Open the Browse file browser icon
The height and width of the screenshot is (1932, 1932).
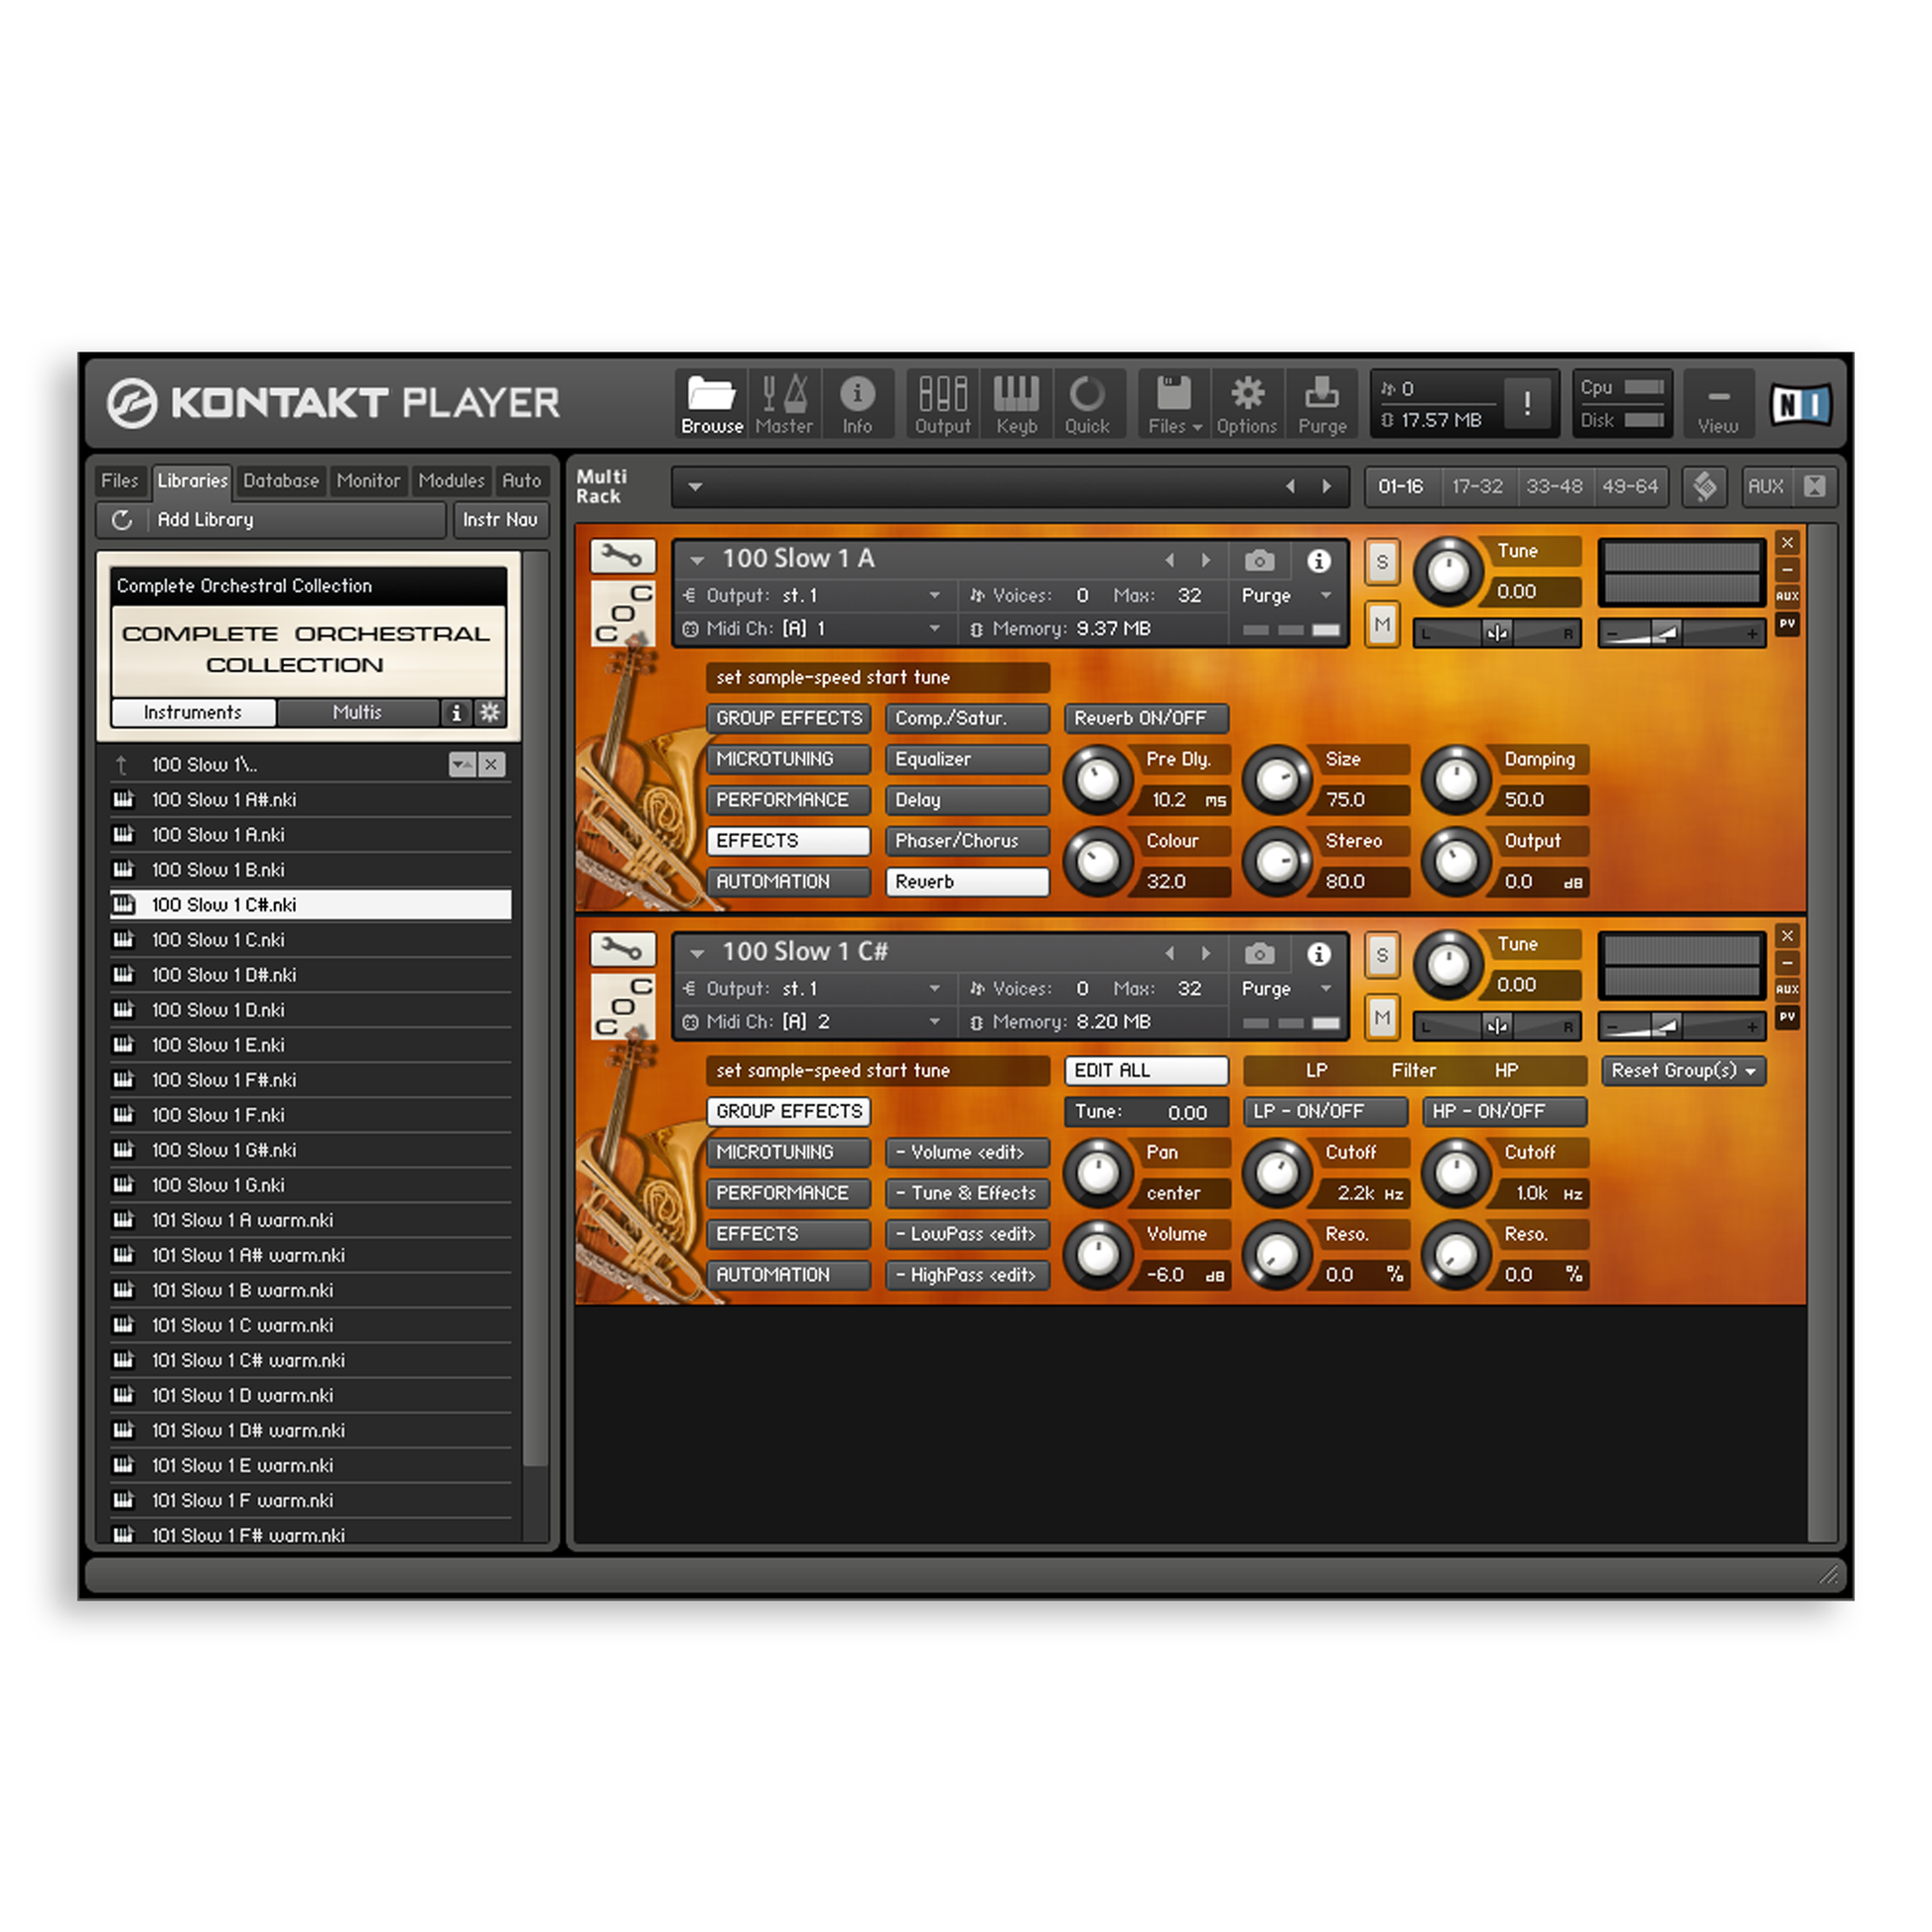click(x=712, y=404)
